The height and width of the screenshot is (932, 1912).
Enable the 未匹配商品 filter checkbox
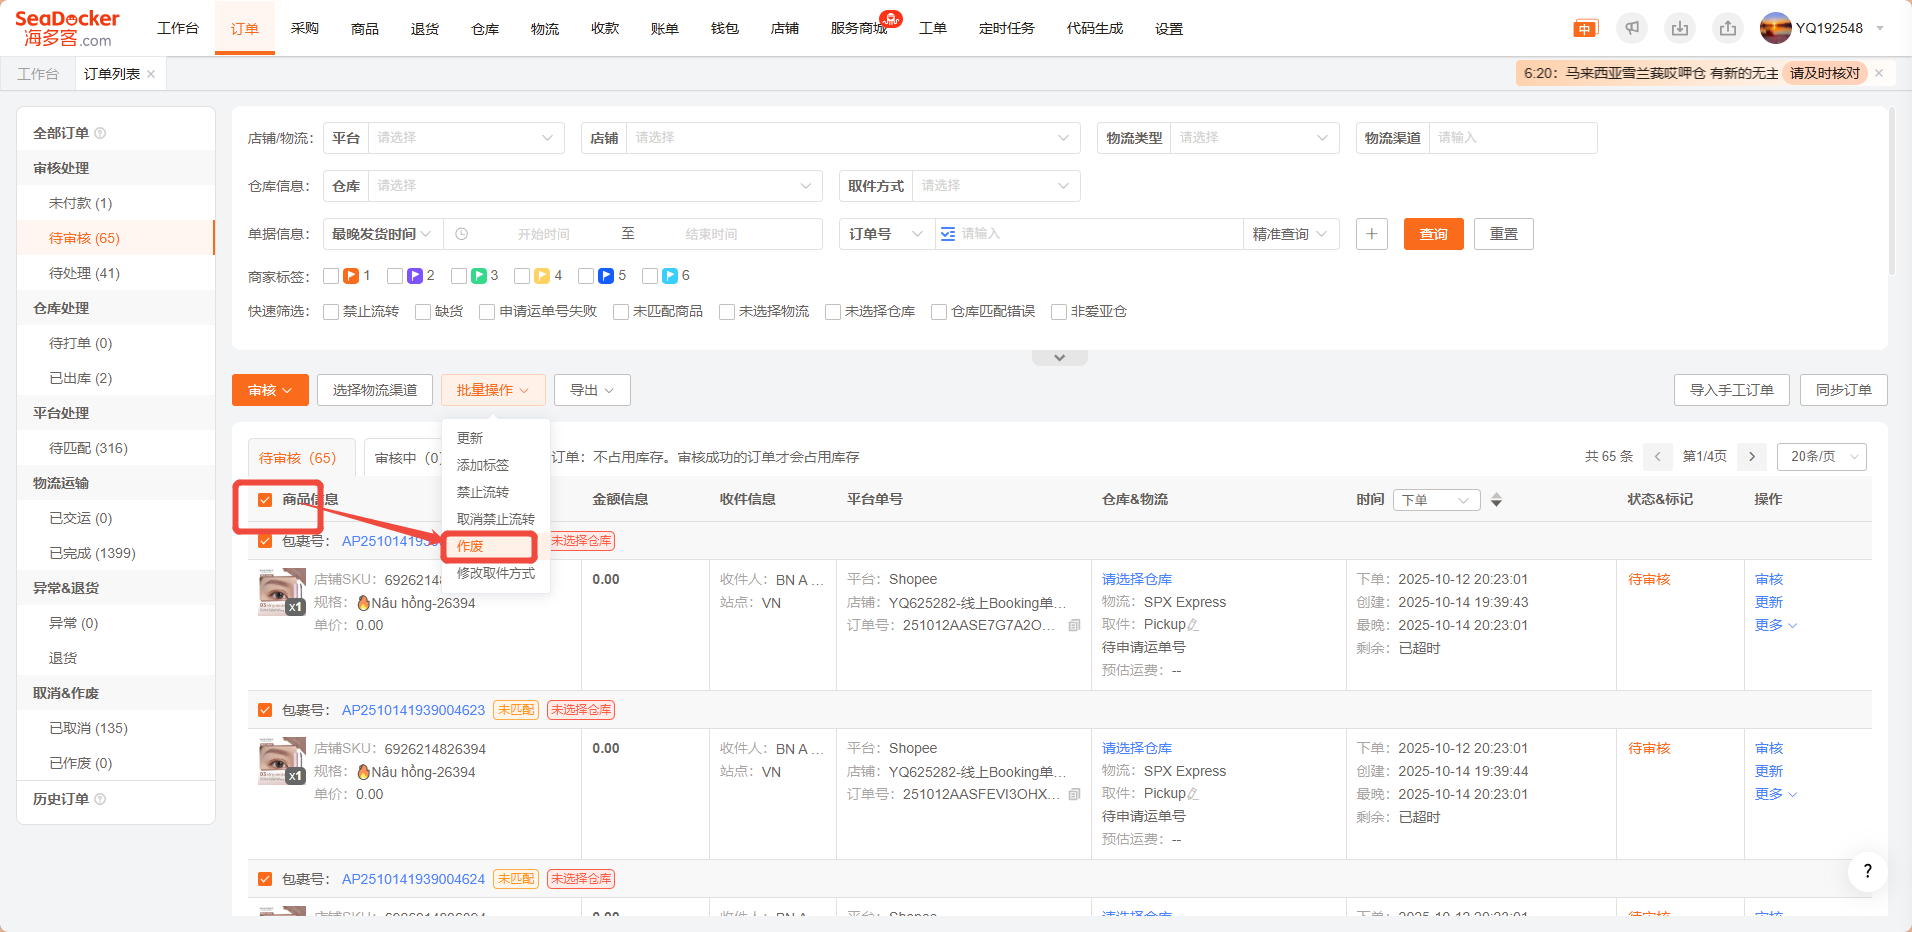point(621,312)
